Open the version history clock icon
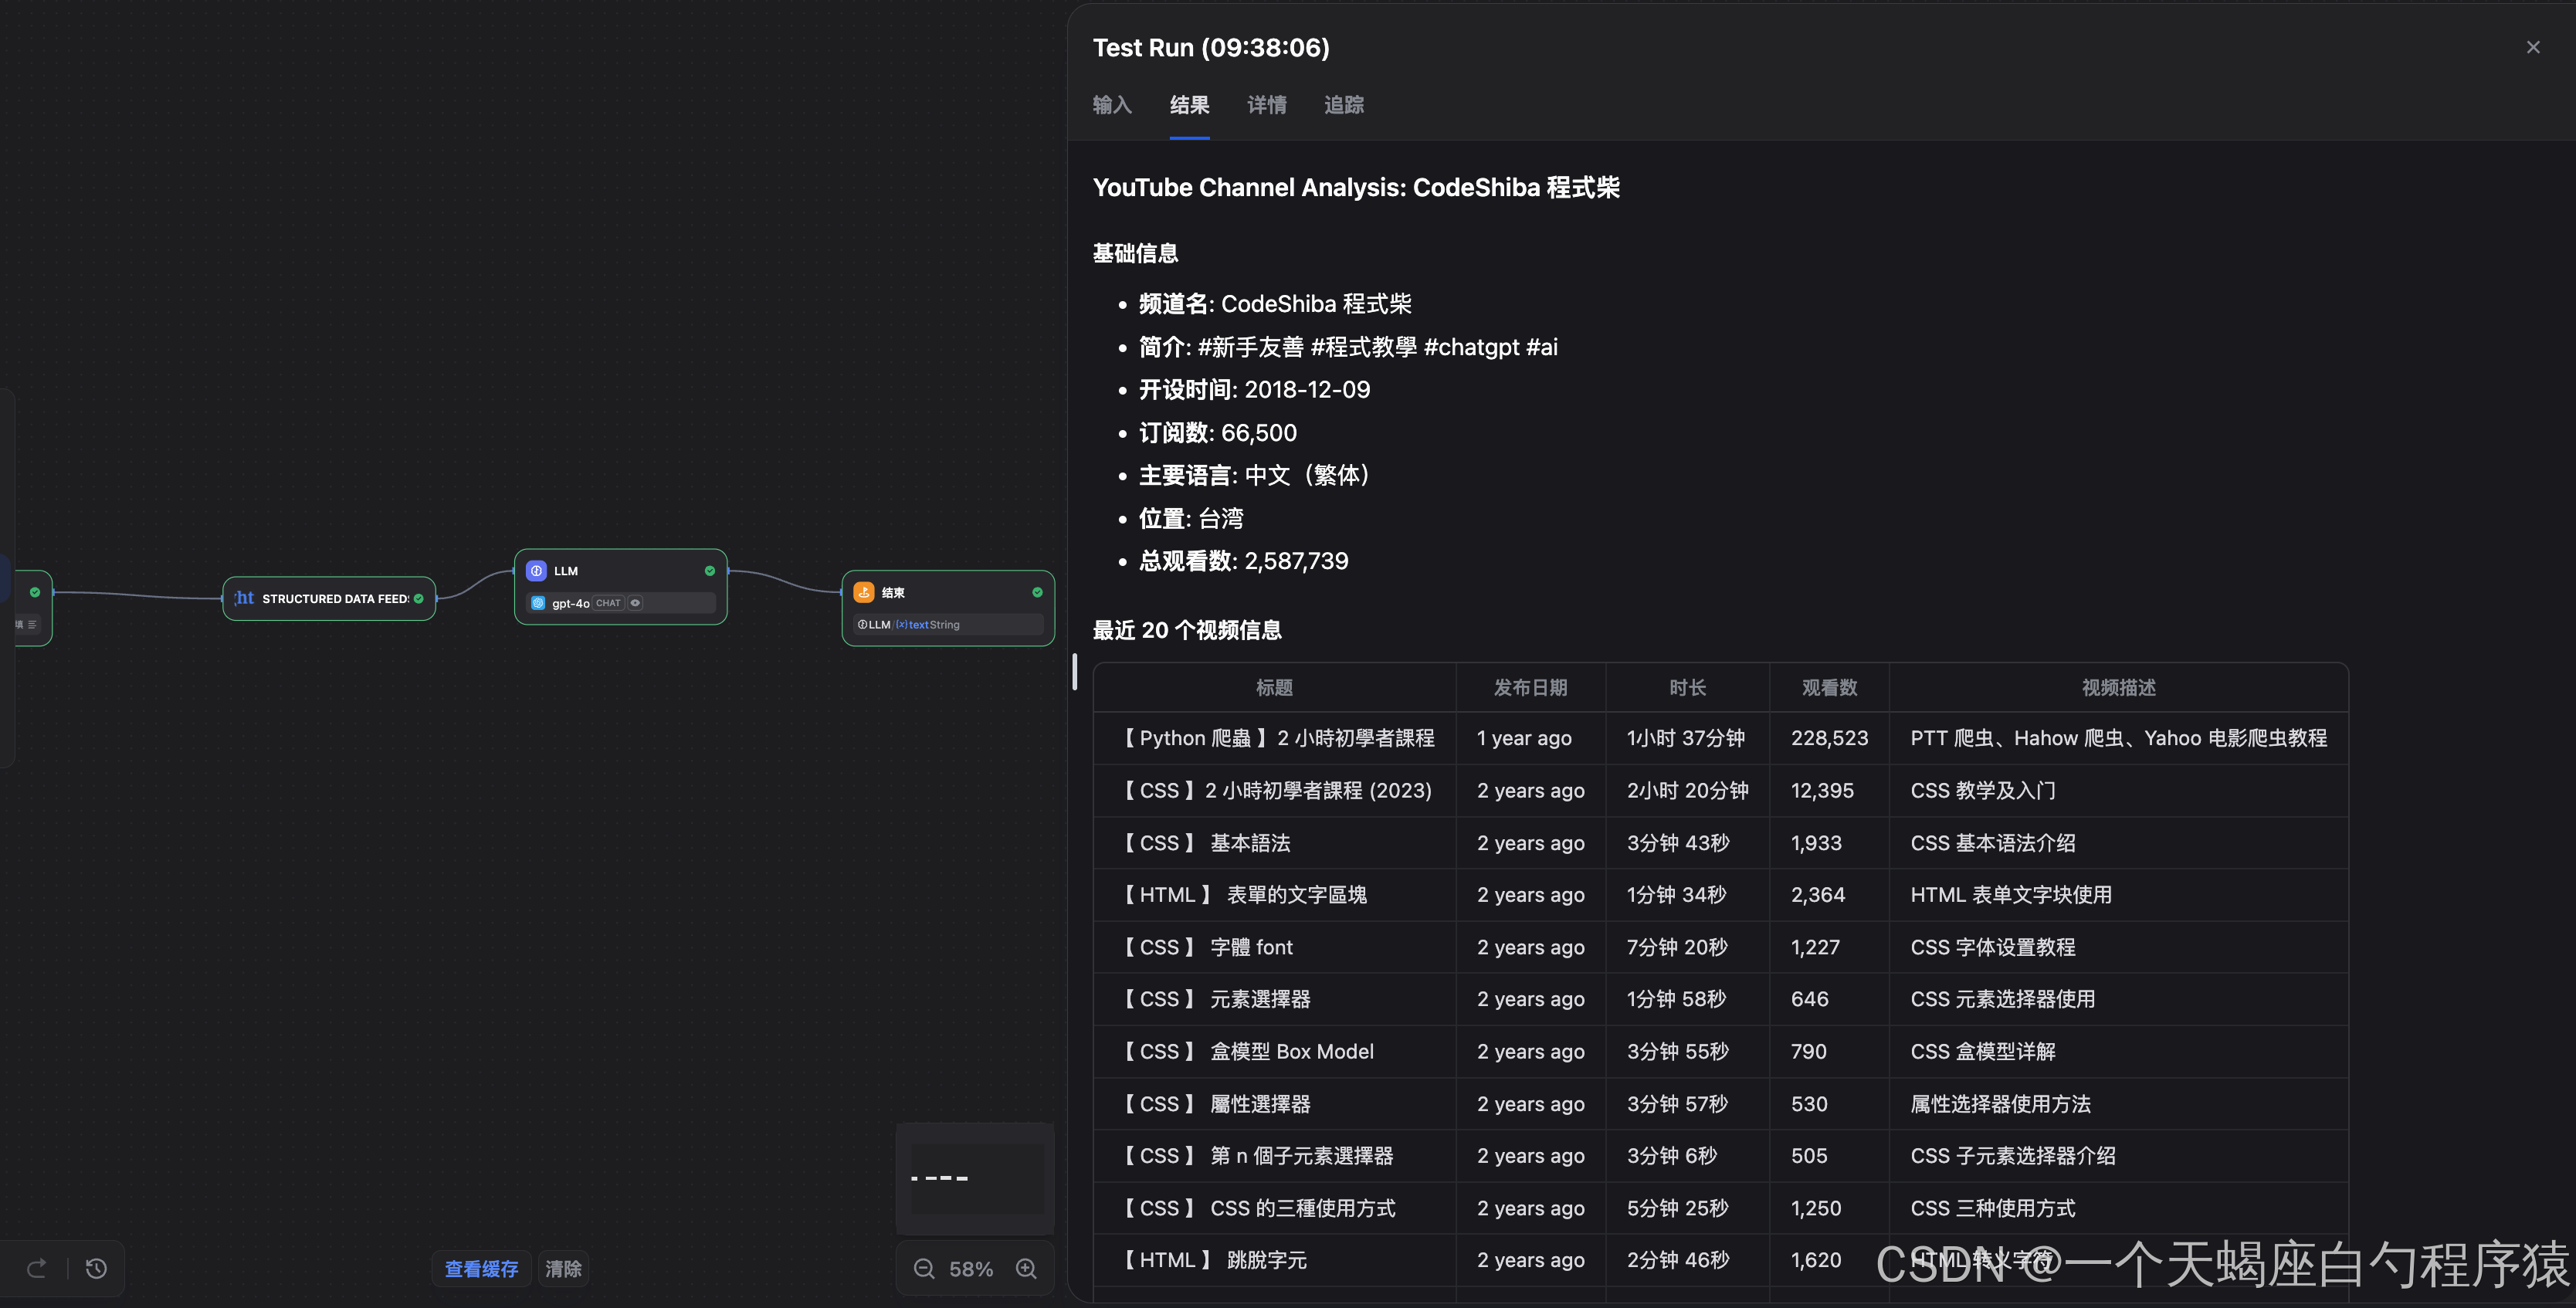This screenshot has height=1308, width=2576. point(96,1269)
